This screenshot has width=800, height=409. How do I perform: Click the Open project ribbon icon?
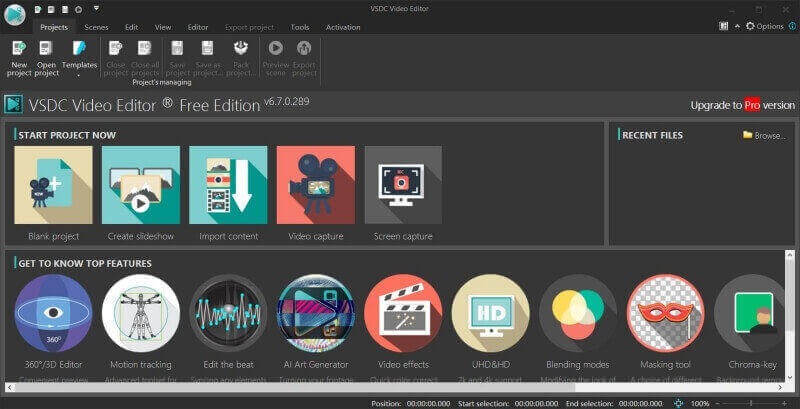(46, 48)
